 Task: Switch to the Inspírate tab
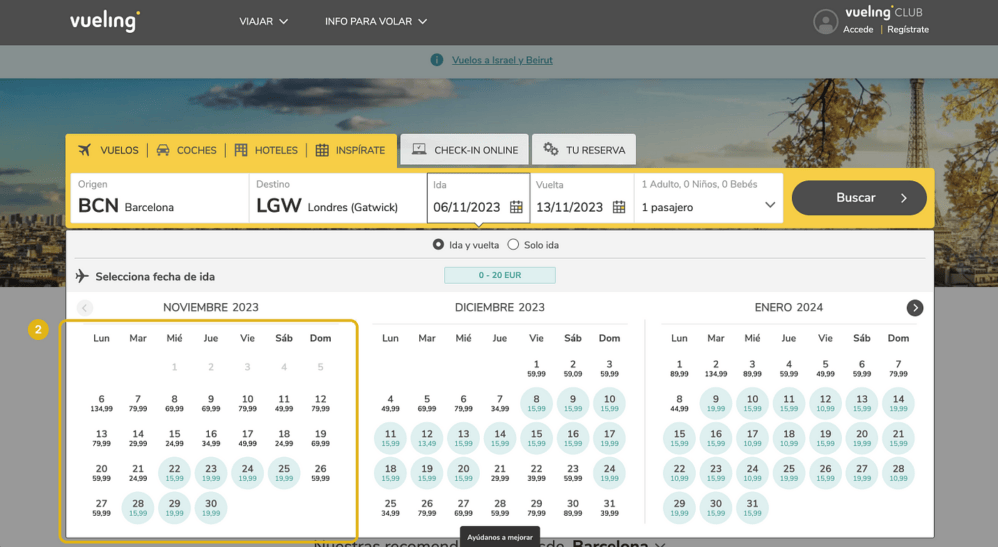(x=351, y=150)
